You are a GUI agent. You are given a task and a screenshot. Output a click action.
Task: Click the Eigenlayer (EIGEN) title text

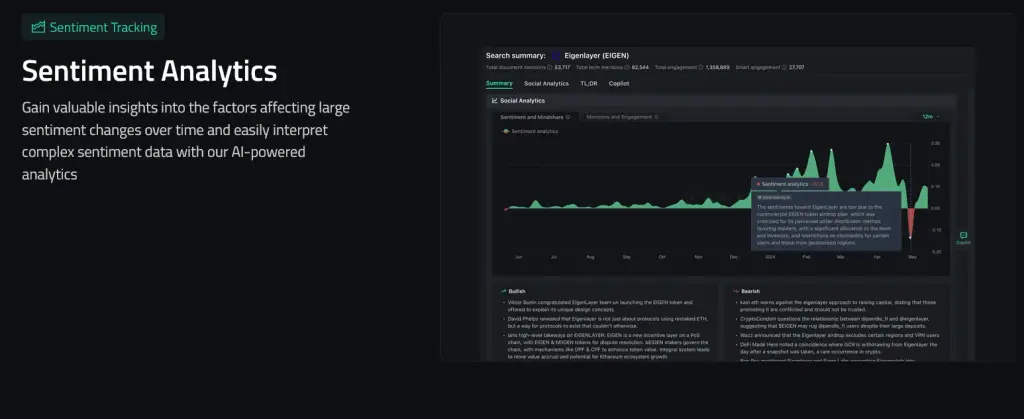(597, 55)
